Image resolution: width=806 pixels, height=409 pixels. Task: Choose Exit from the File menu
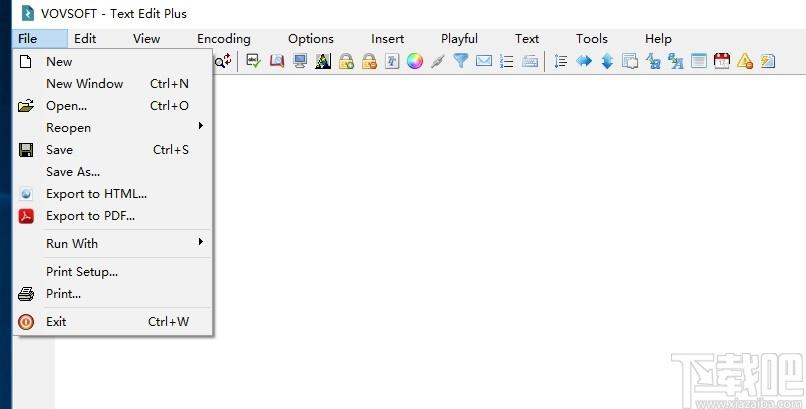(x=112, y=322)
